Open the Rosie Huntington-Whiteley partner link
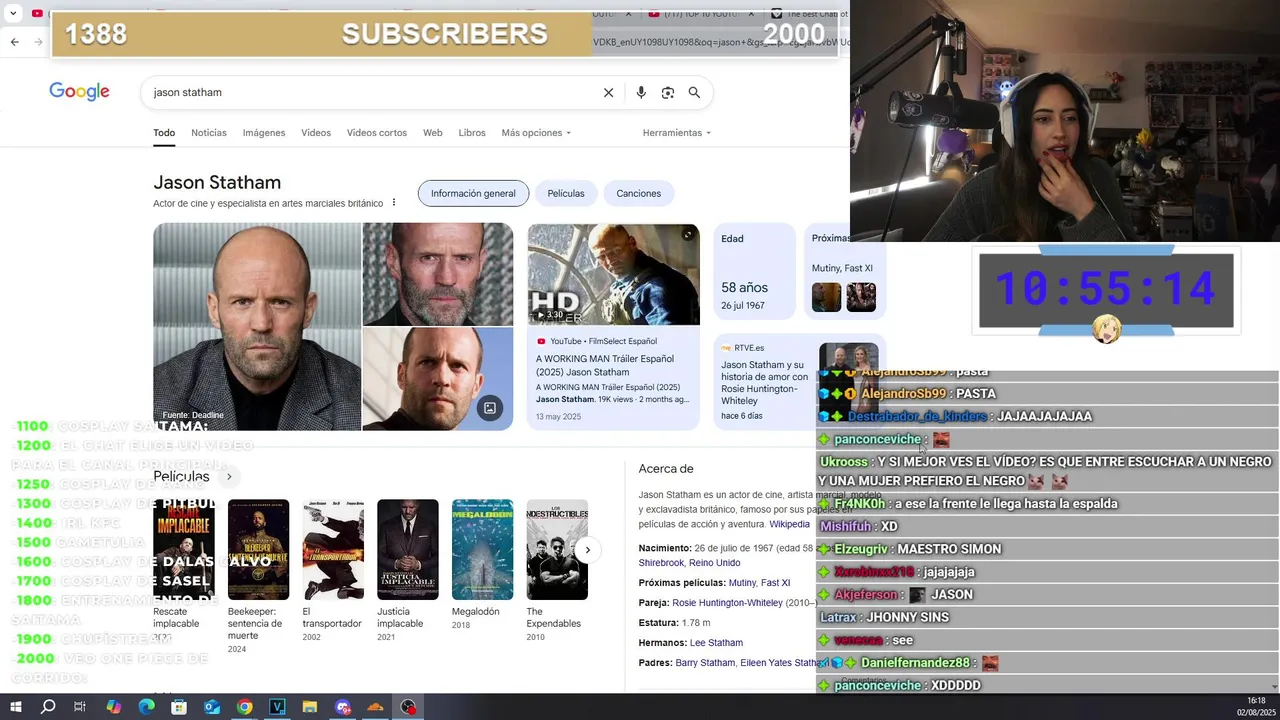 click(727, 603)
